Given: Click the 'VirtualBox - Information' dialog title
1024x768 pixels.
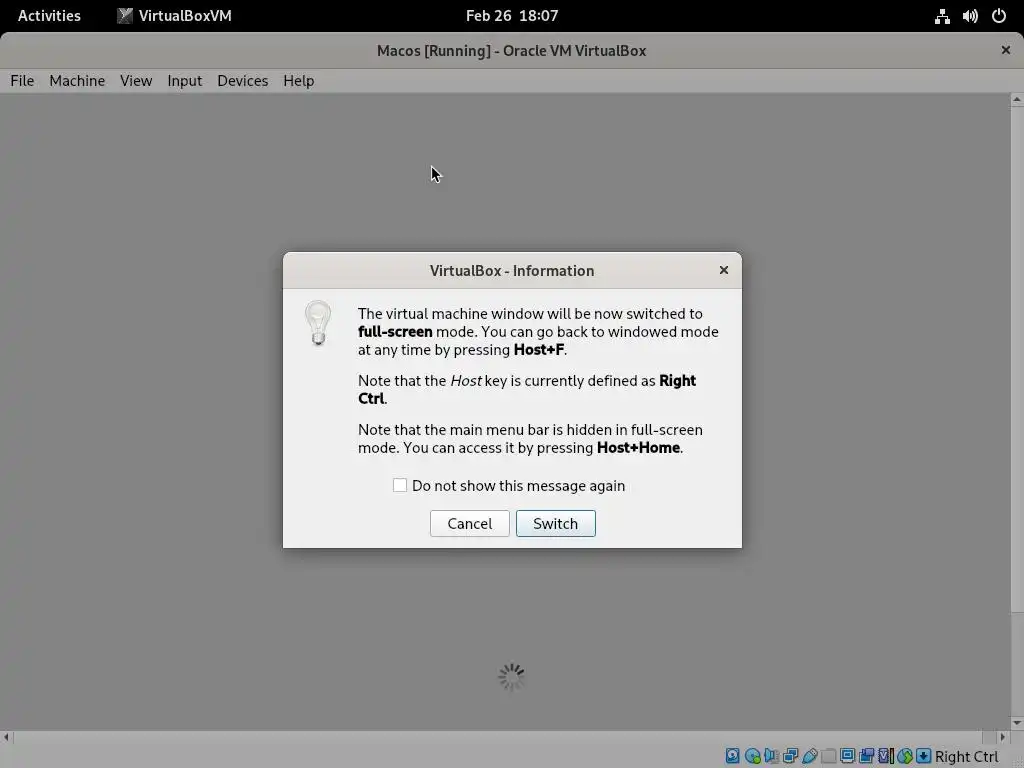Looking at the screenshot, I should (x=512, y=270).
